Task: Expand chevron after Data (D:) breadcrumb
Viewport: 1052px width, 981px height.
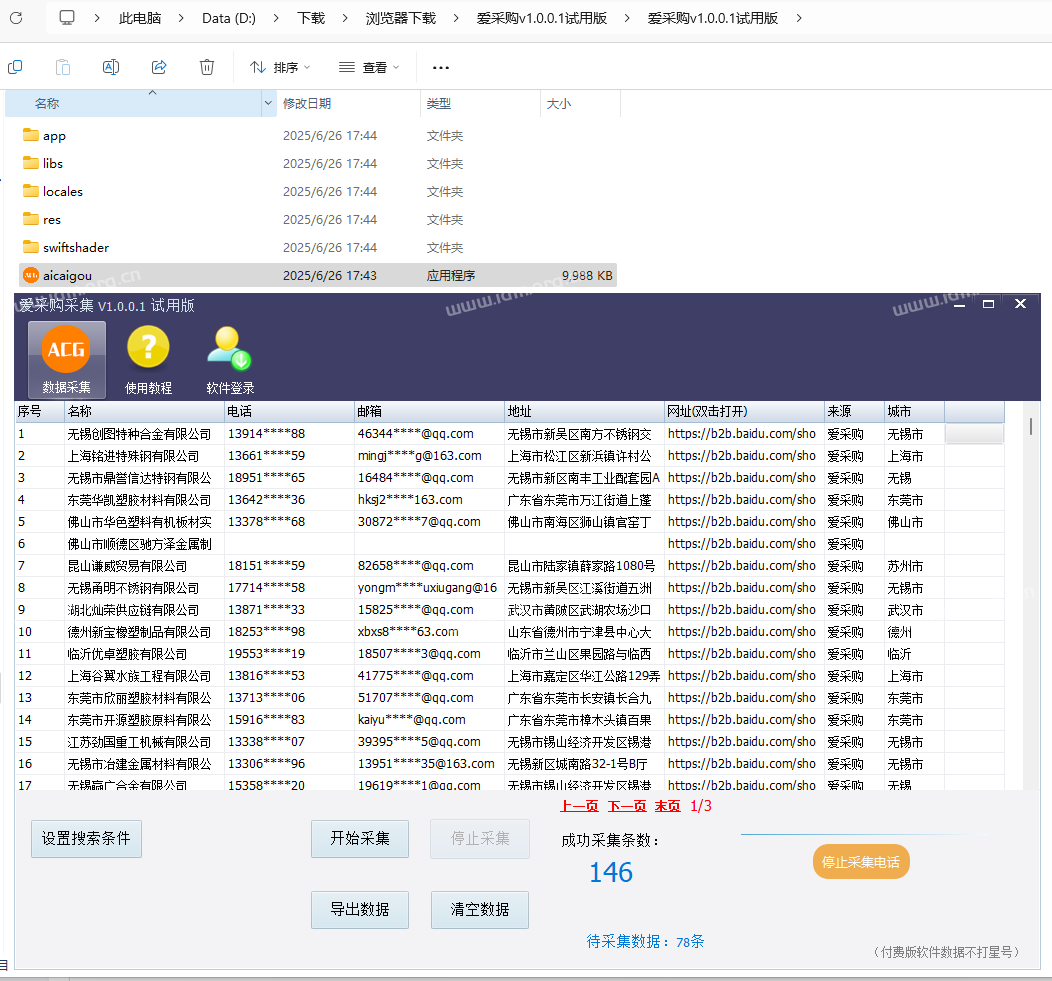Action: point(276,18)
